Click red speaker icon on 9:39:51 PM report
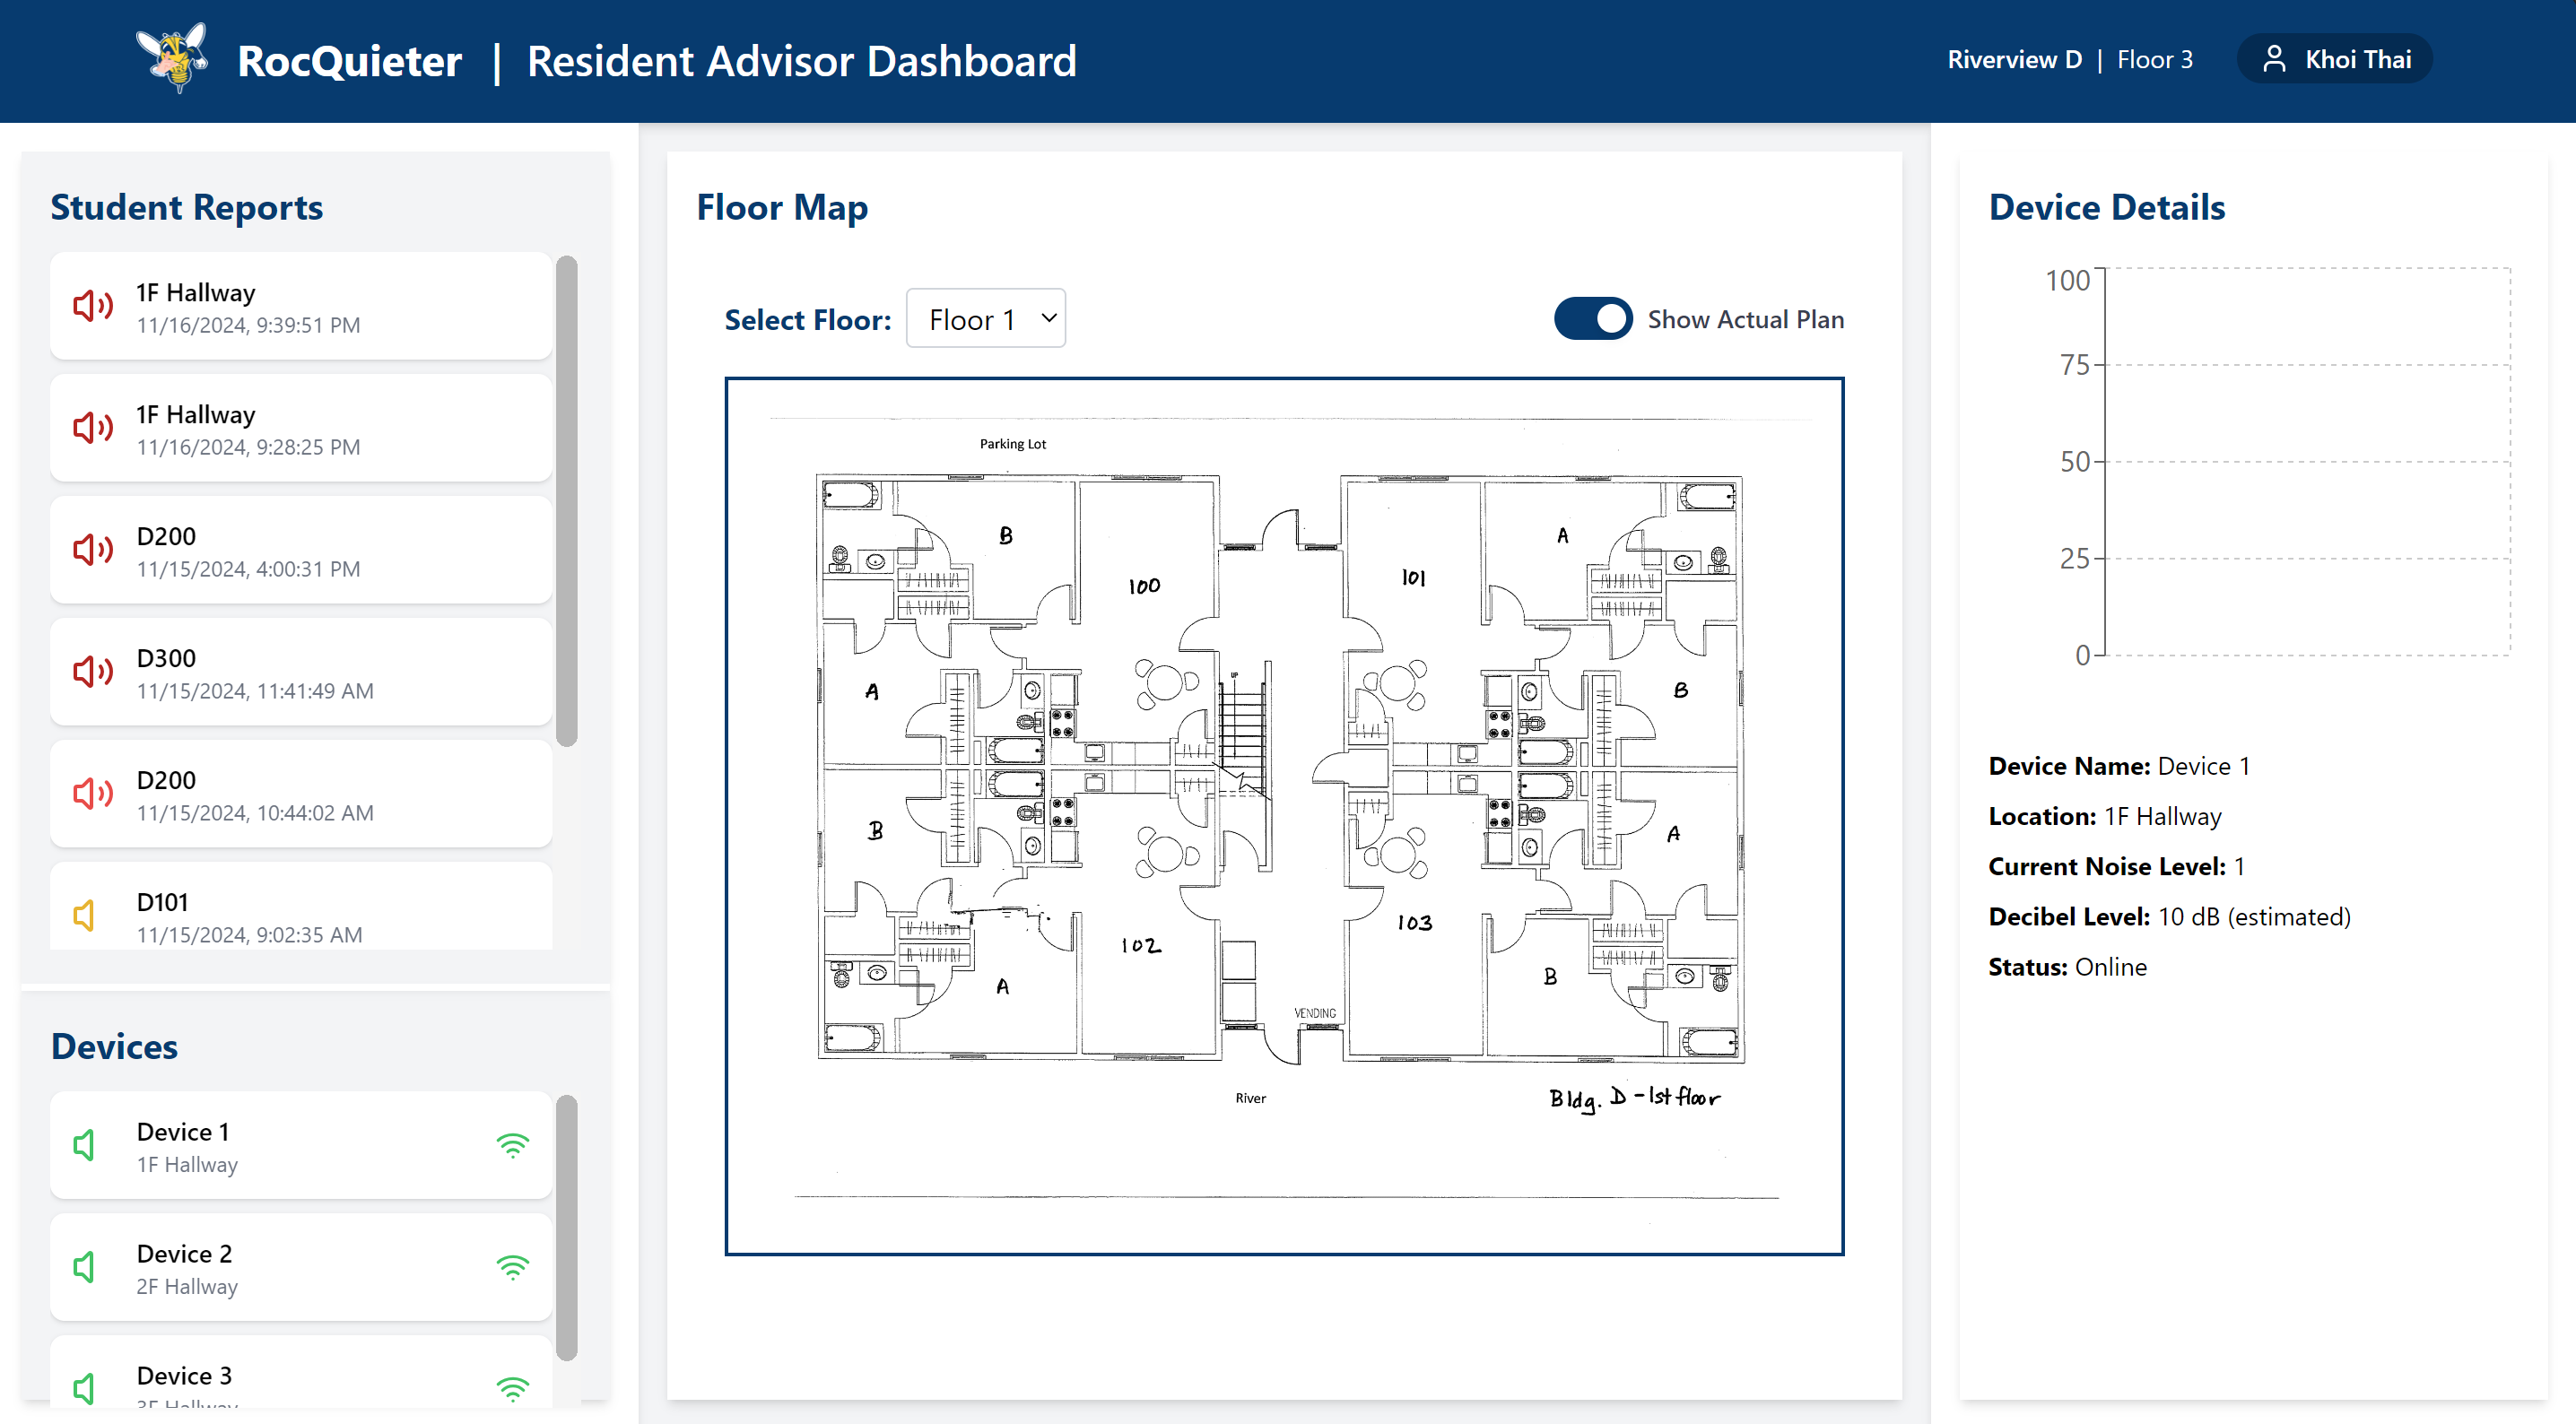 click(x=92, y=306)
